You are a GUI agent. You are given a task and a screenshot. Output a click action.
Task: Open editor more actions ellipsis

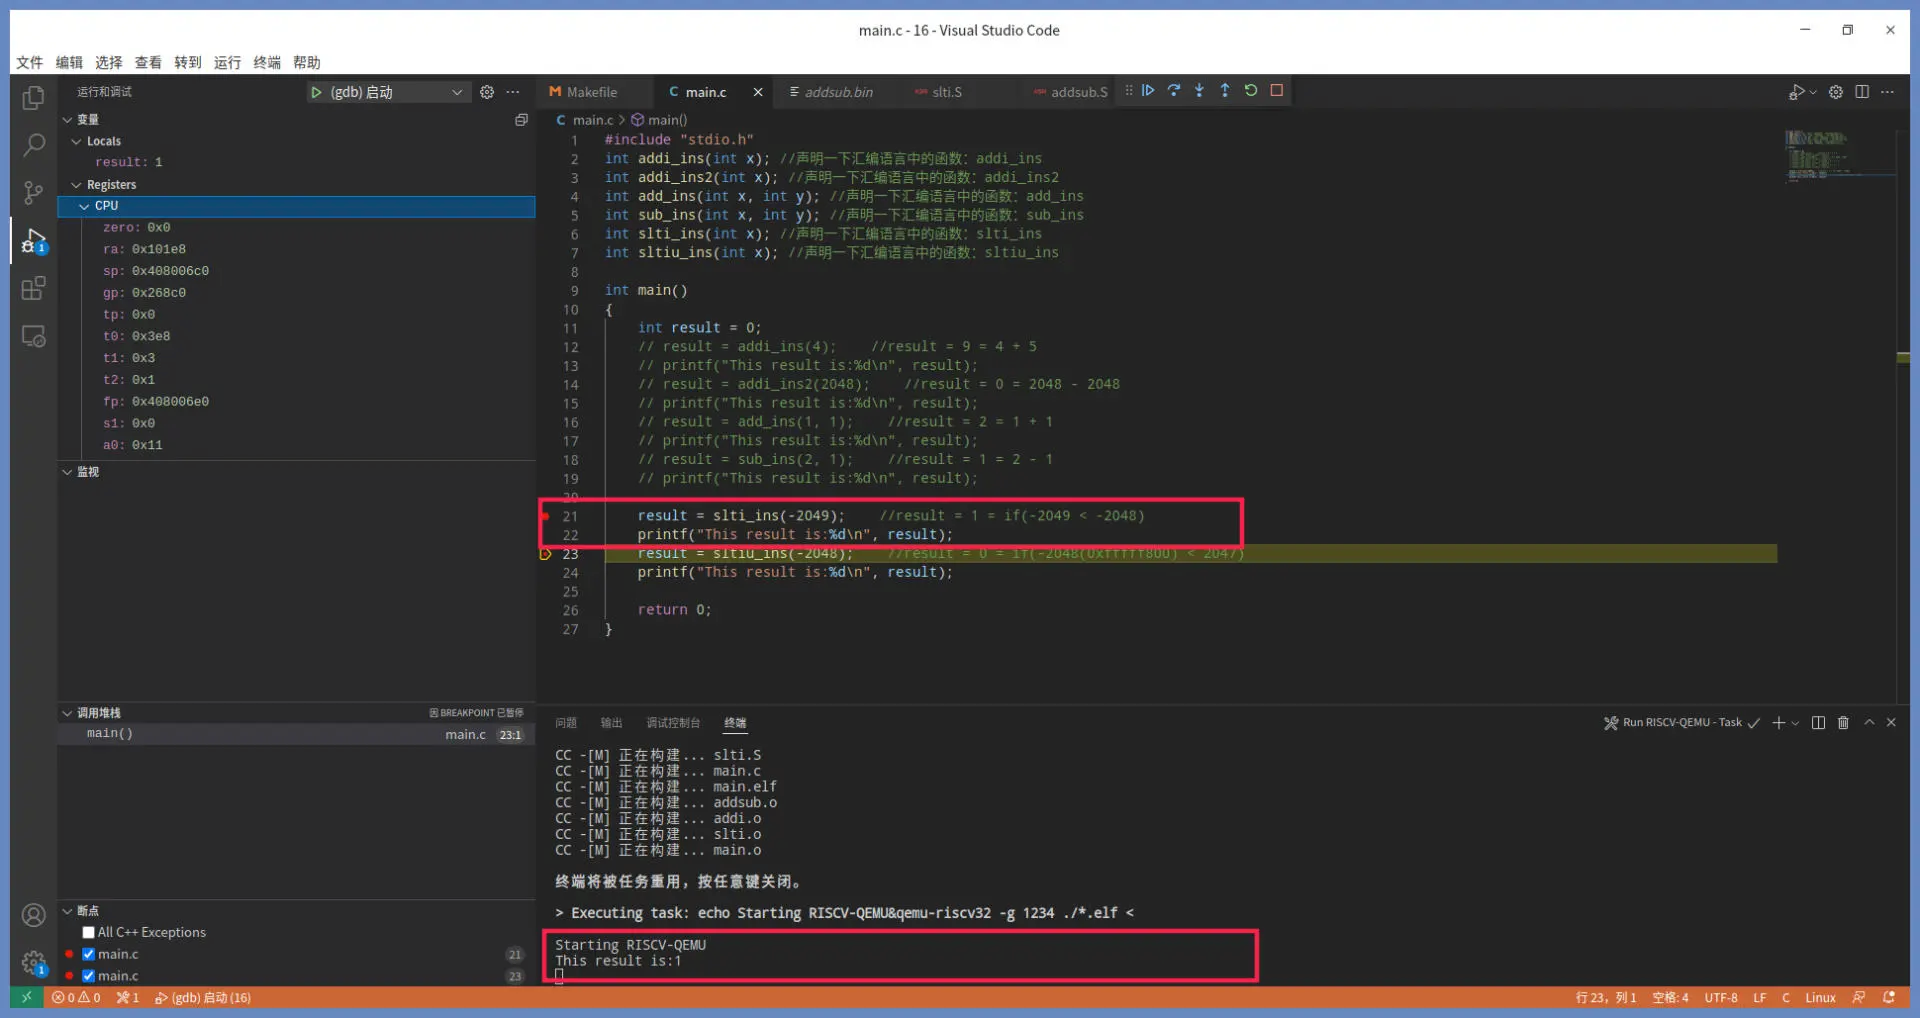pyautogui.click(x=1887, y=92)
